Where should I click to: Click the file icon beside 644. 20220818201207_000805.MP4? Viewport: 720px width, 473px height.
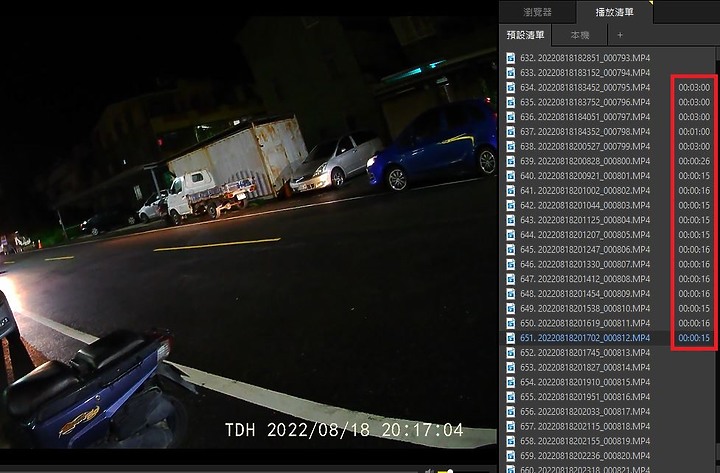tap(510, 235)
